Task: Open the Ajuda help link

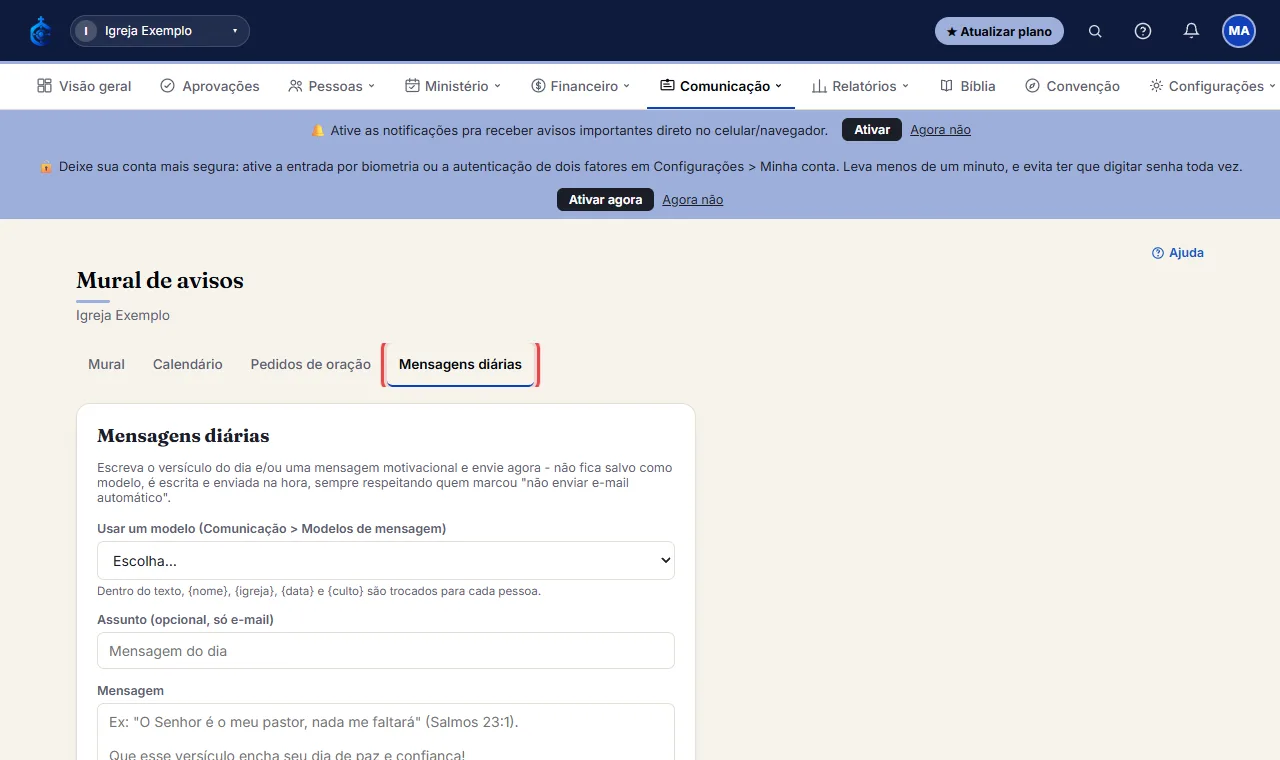Action: coord(1178,253)
